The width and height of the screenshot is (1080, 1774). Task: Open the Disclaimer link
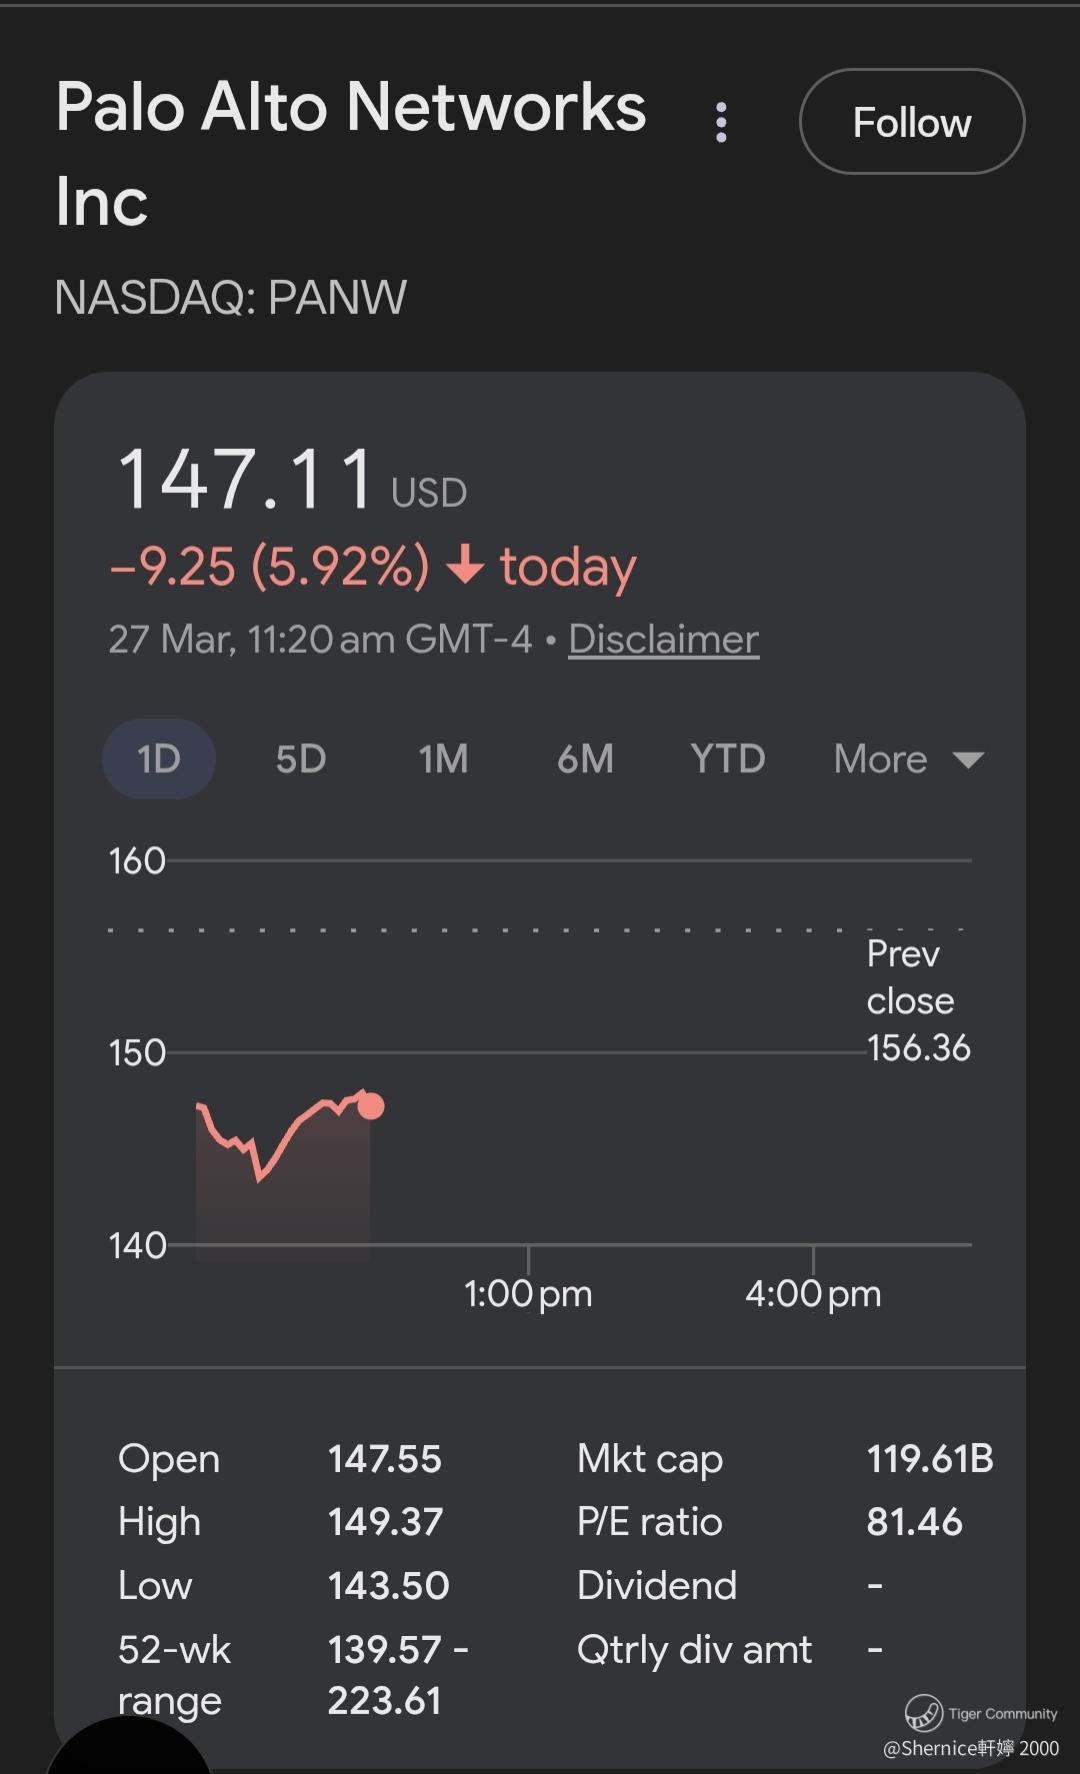[x=663, y=639]
